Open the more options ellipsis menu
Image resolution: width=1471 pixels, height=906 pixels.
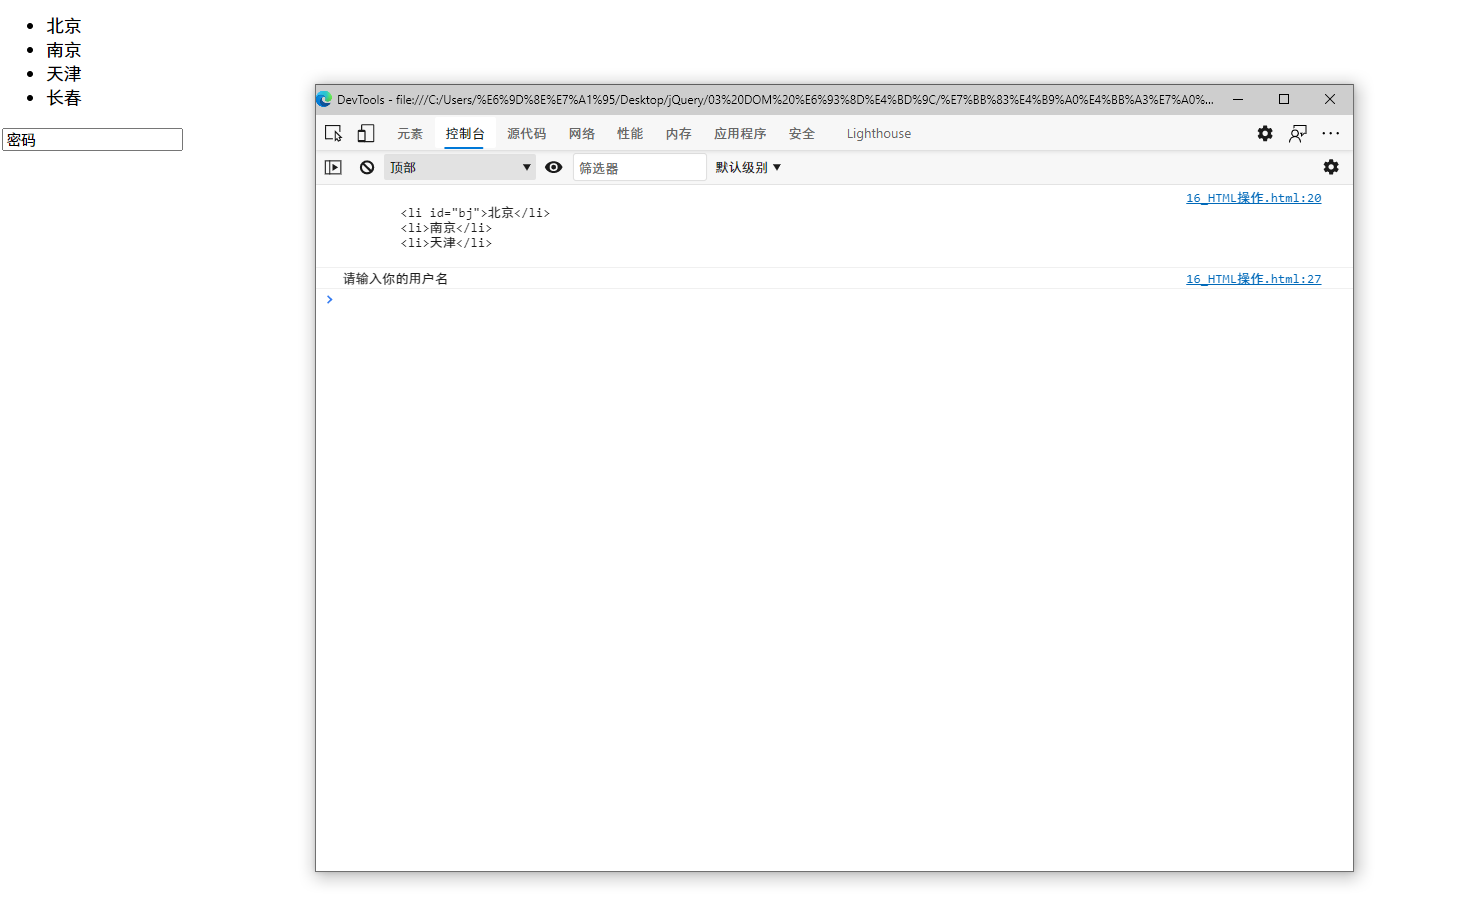click(x=1330, y=133)
